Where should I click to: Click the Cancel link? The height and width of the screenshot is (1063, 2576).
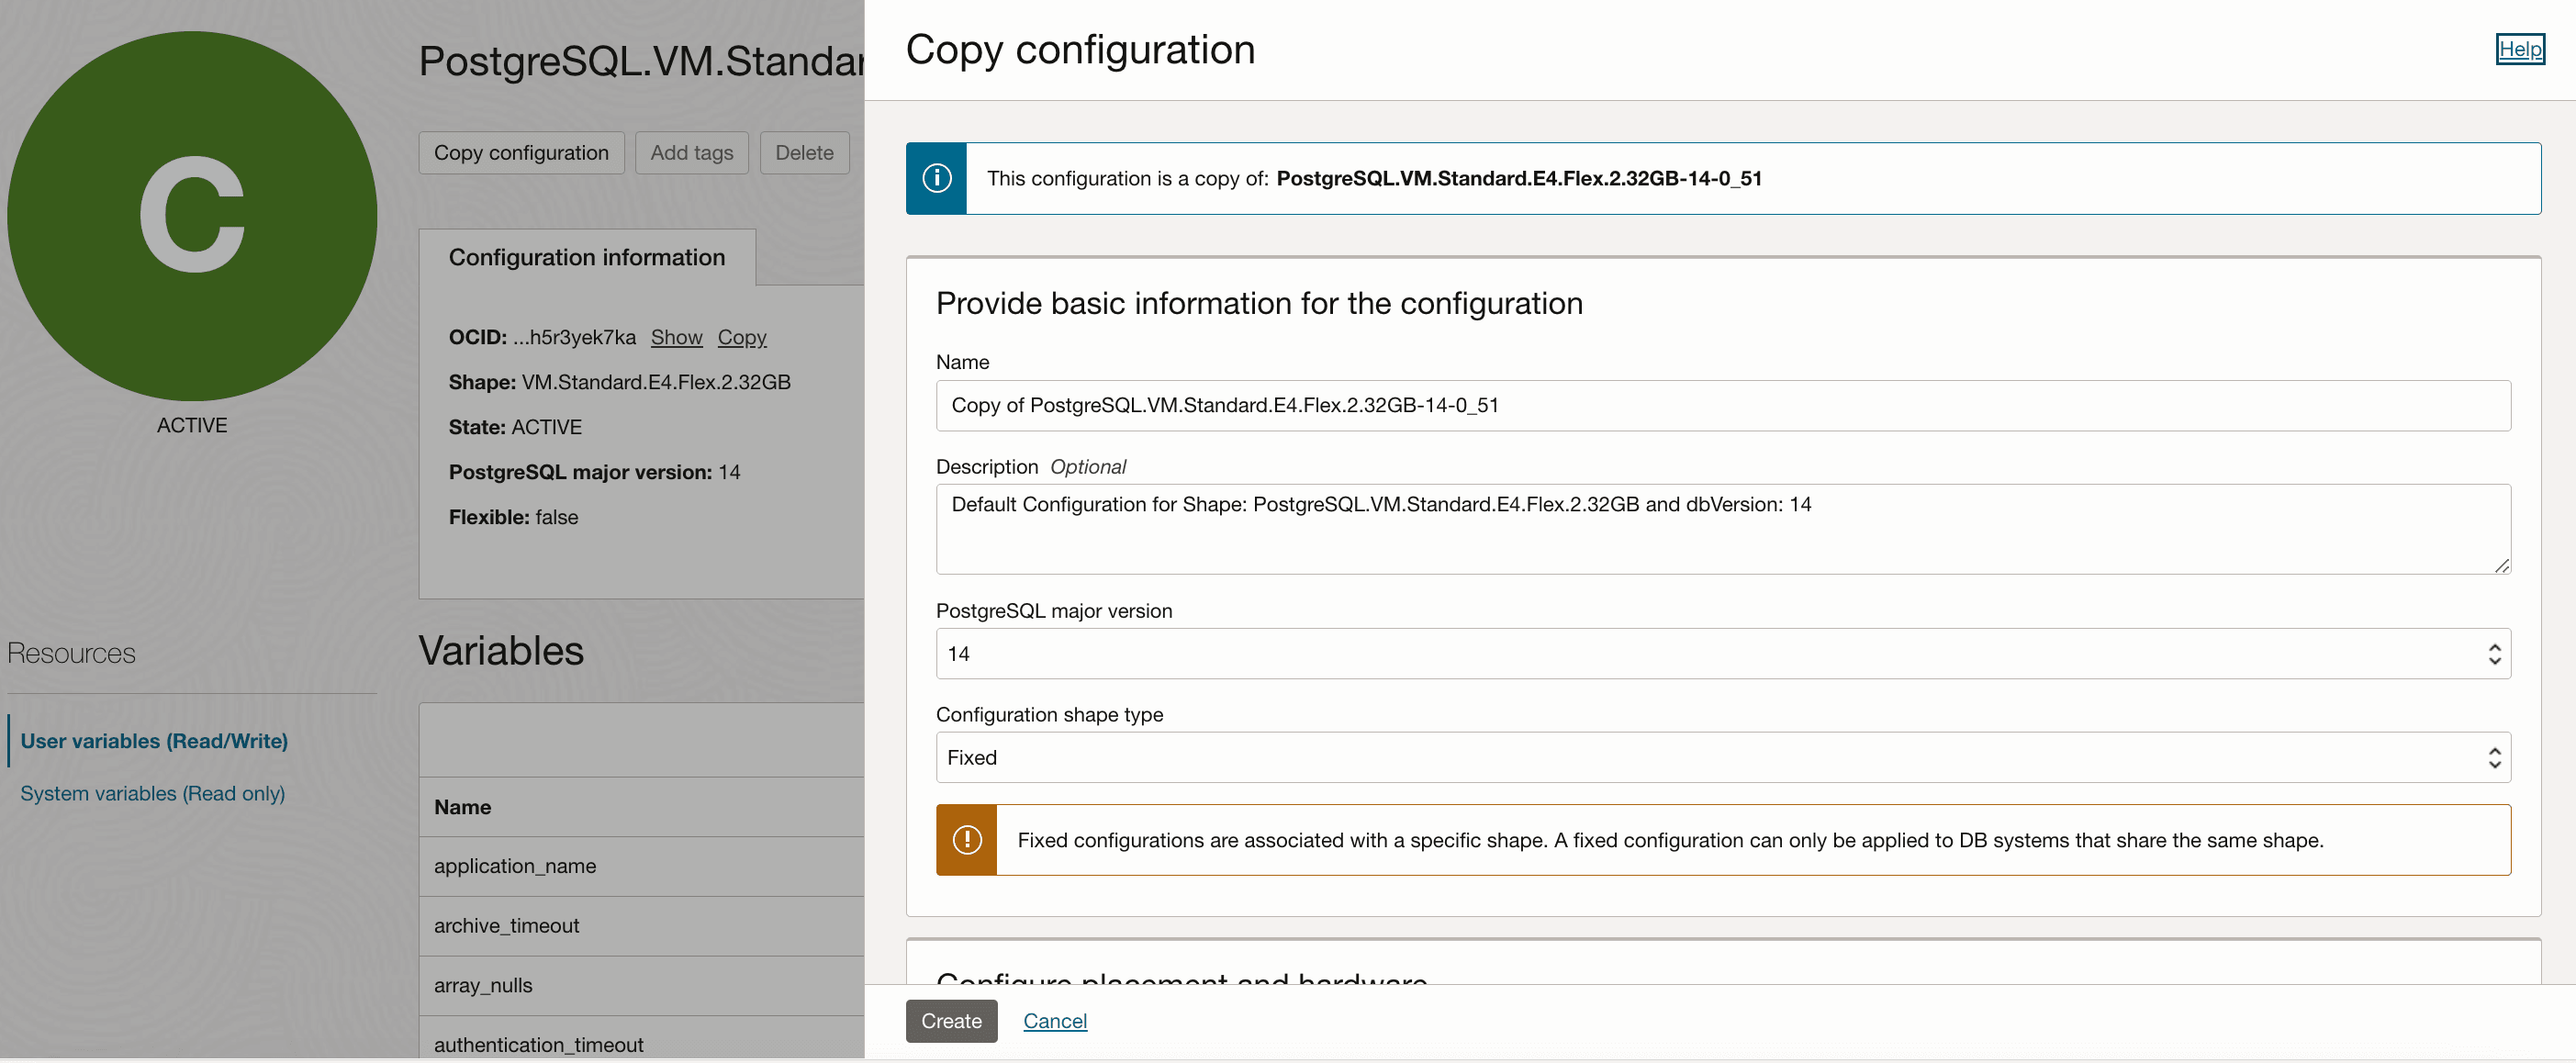pyautogui.click(x=1054, y=1021)
